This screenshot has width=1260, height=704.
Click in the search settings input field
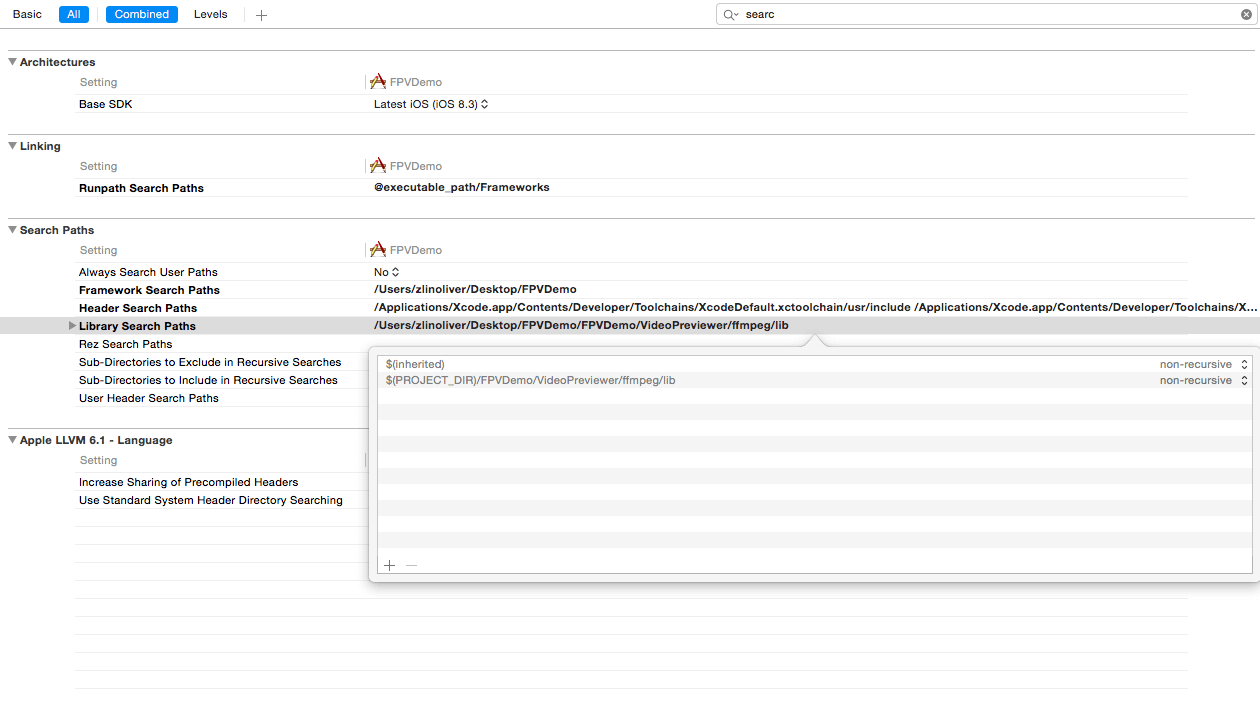(x=990, y=15)
